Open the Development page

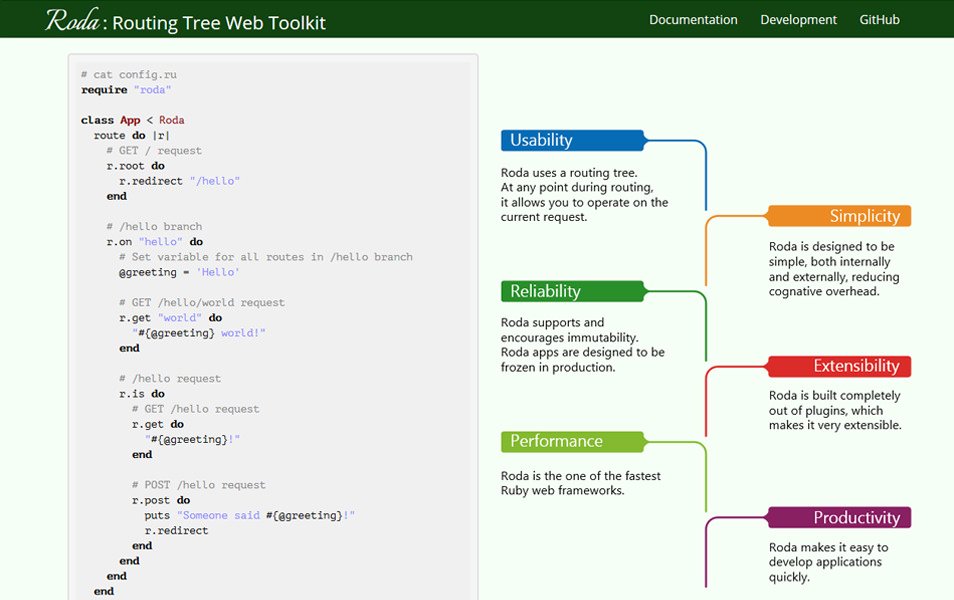798,19
